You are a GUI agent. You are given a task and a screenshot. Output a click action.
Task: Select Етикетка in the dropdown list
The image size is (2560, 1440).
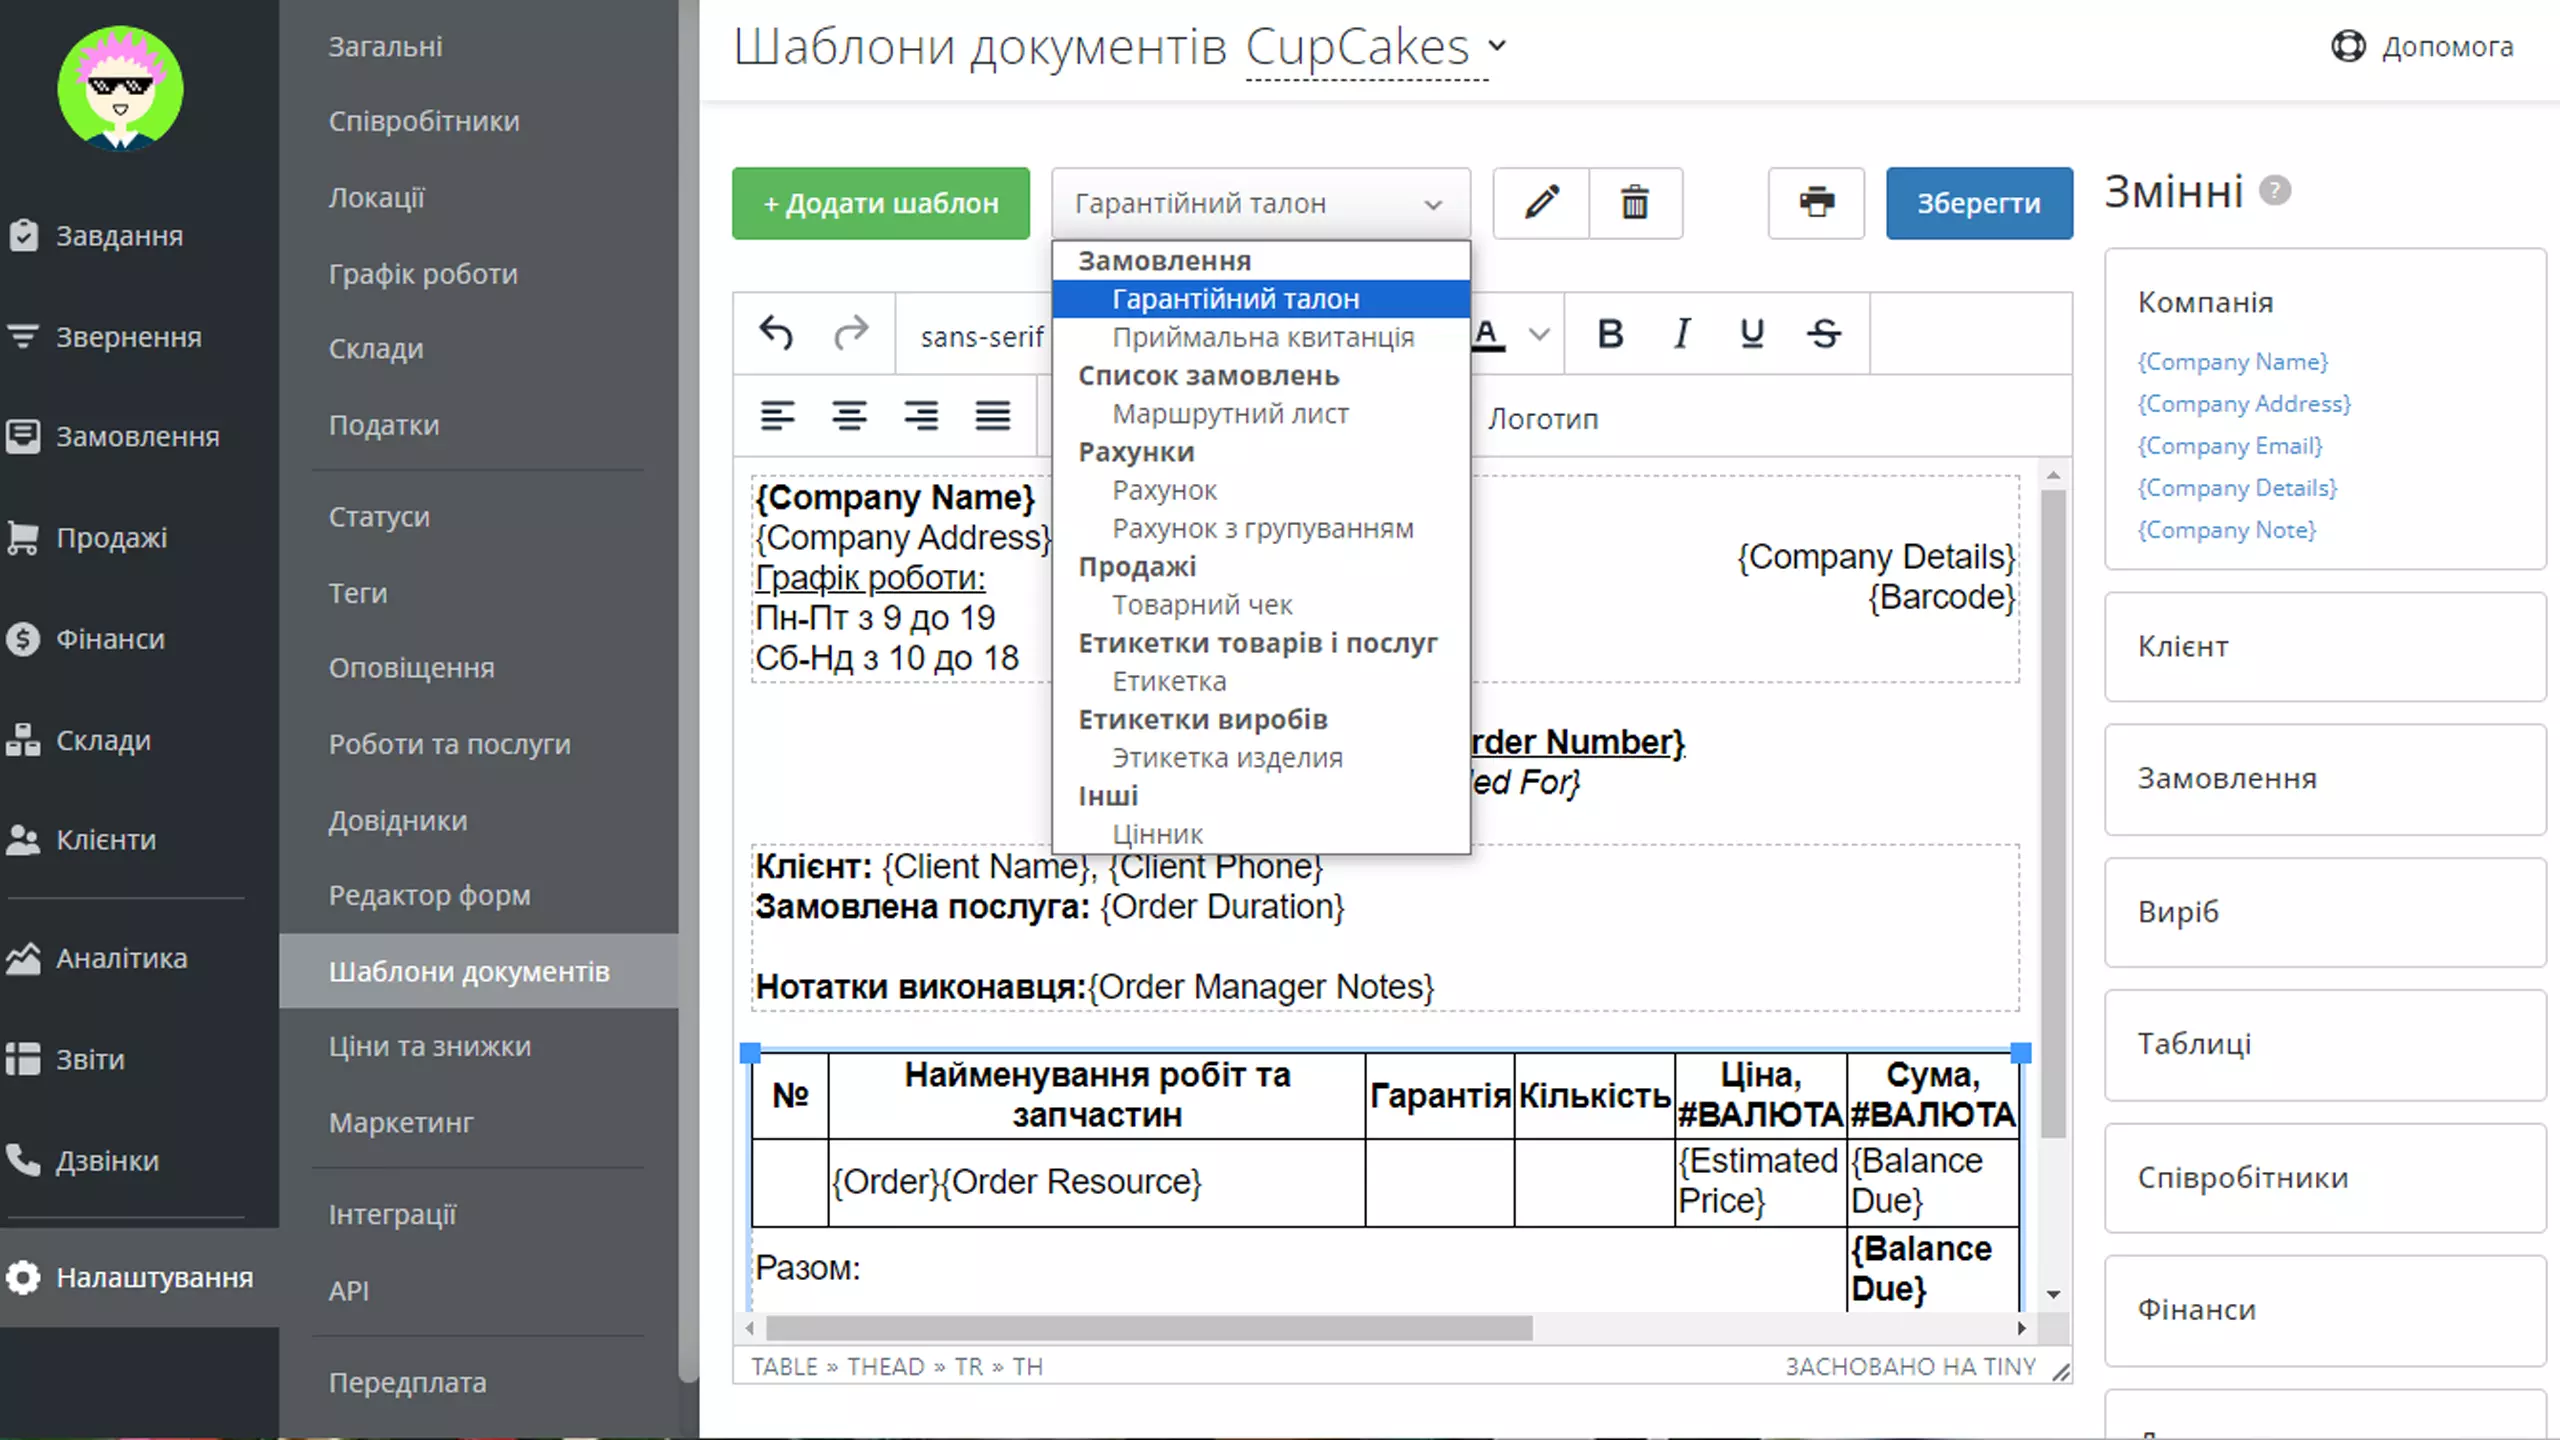1261,681
